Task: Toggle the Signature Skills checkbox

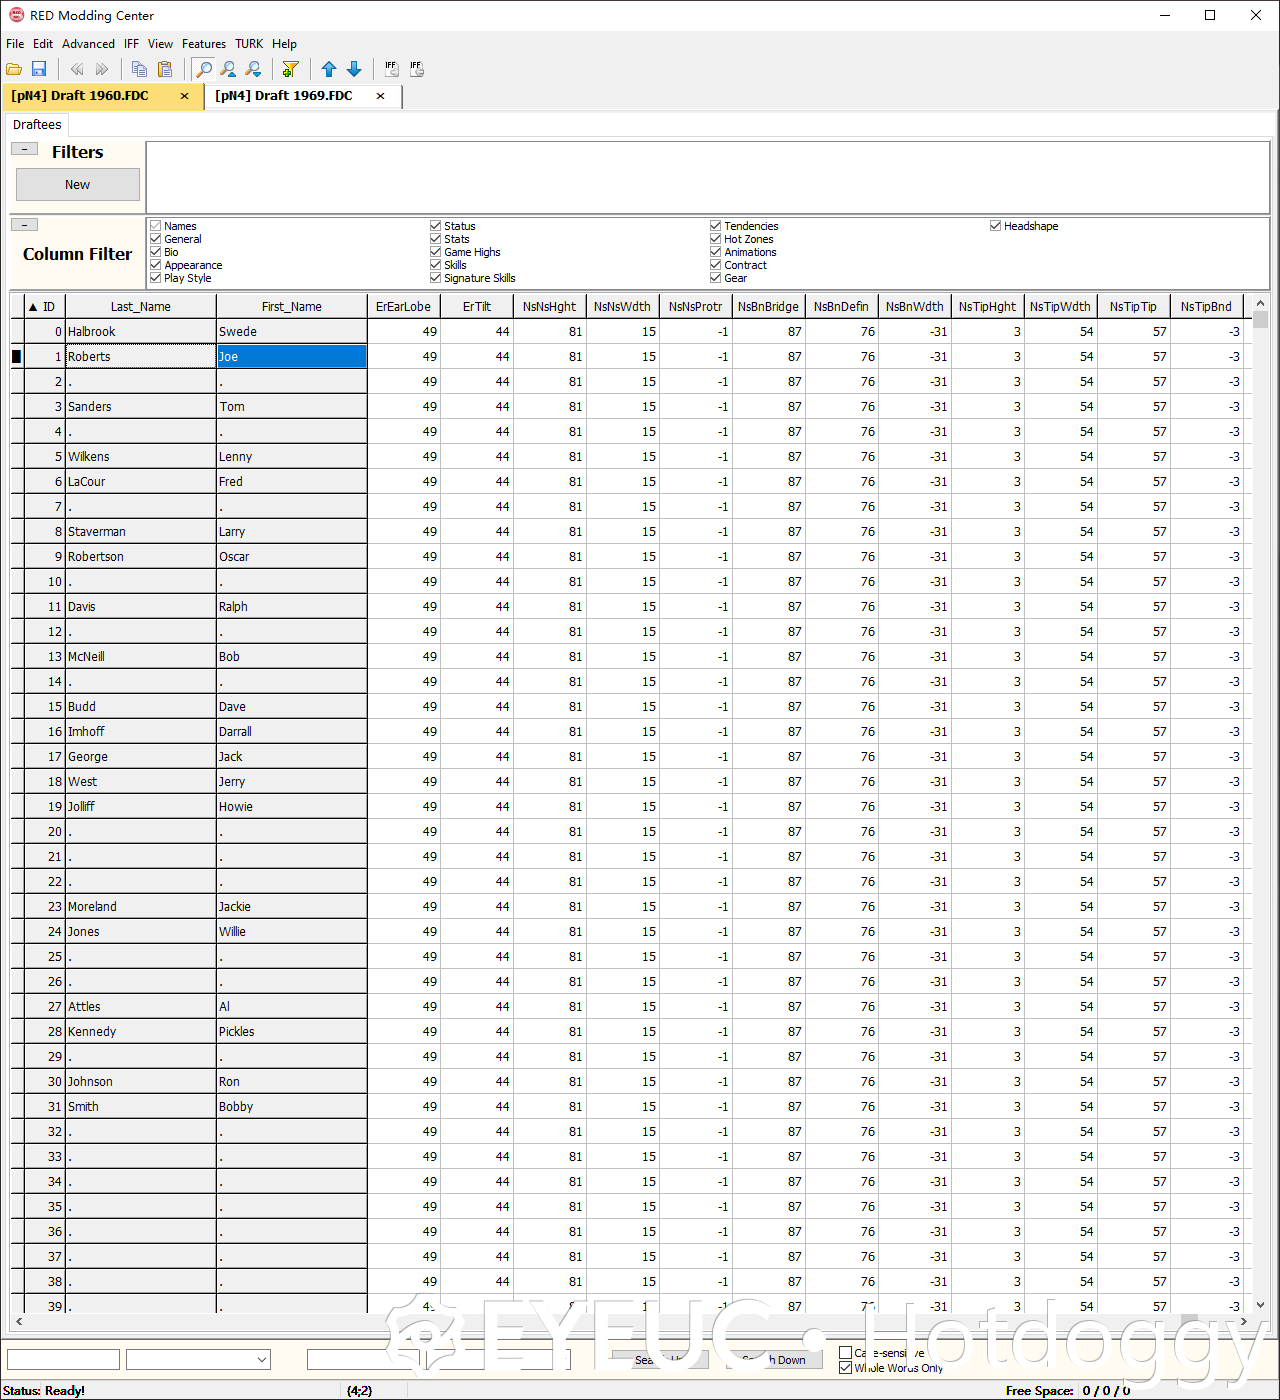Action: [436, 278]
